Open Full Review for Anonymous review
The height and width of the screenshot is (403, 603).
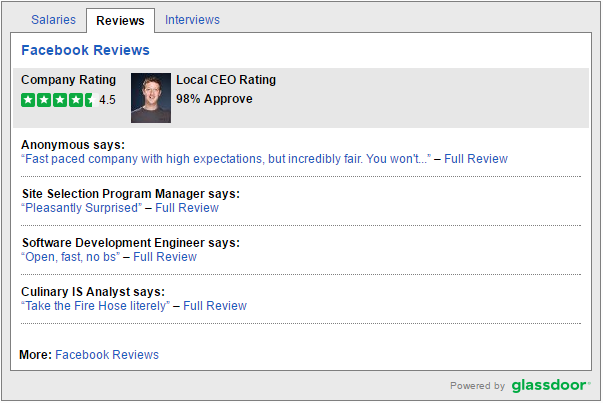point(476,159)
